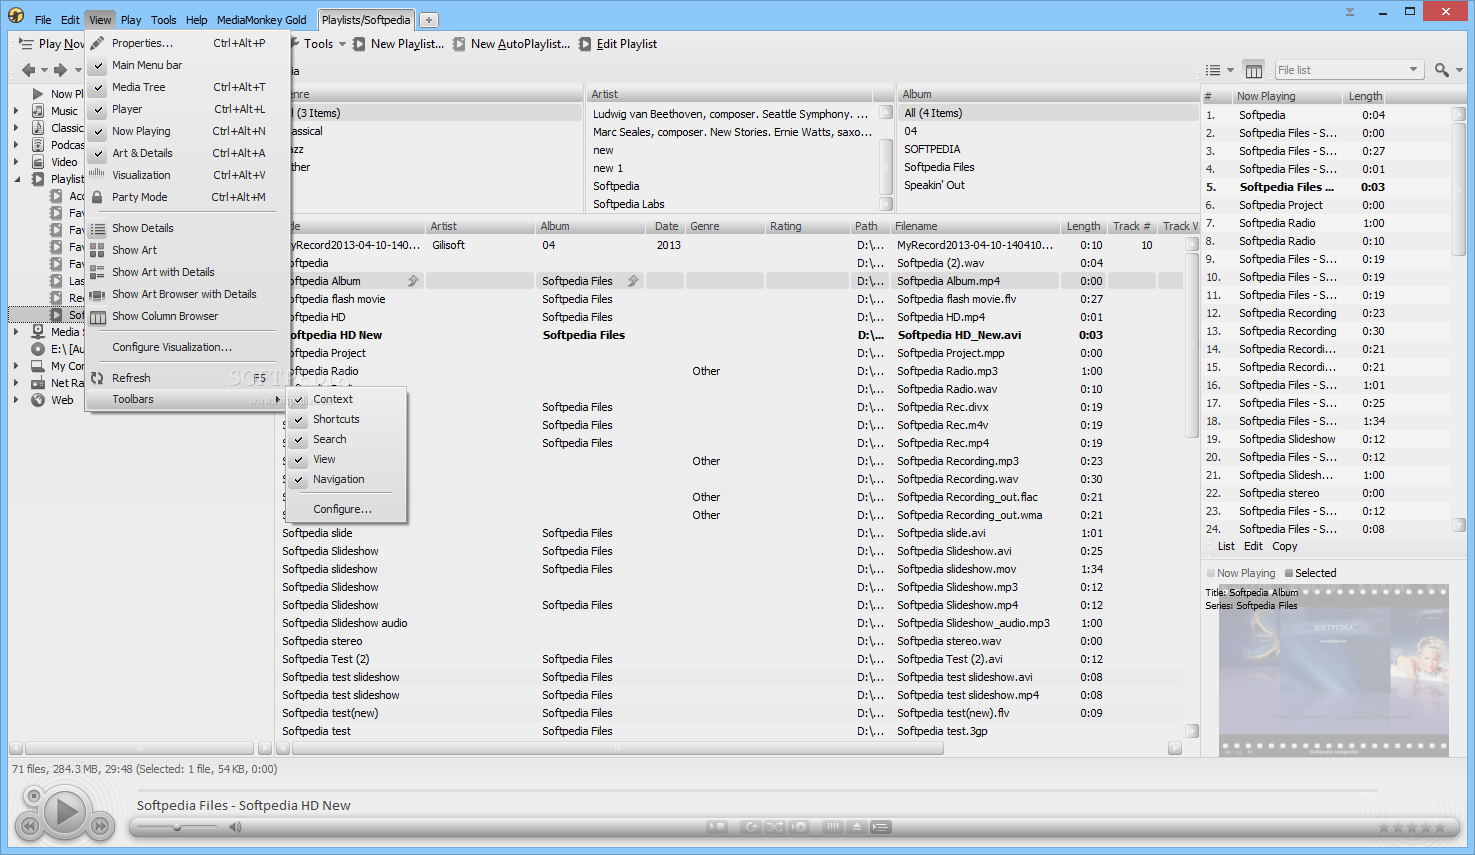Click the previous track button in player
The width and height of the screenshot is (1475, 855).
[29, 826]
